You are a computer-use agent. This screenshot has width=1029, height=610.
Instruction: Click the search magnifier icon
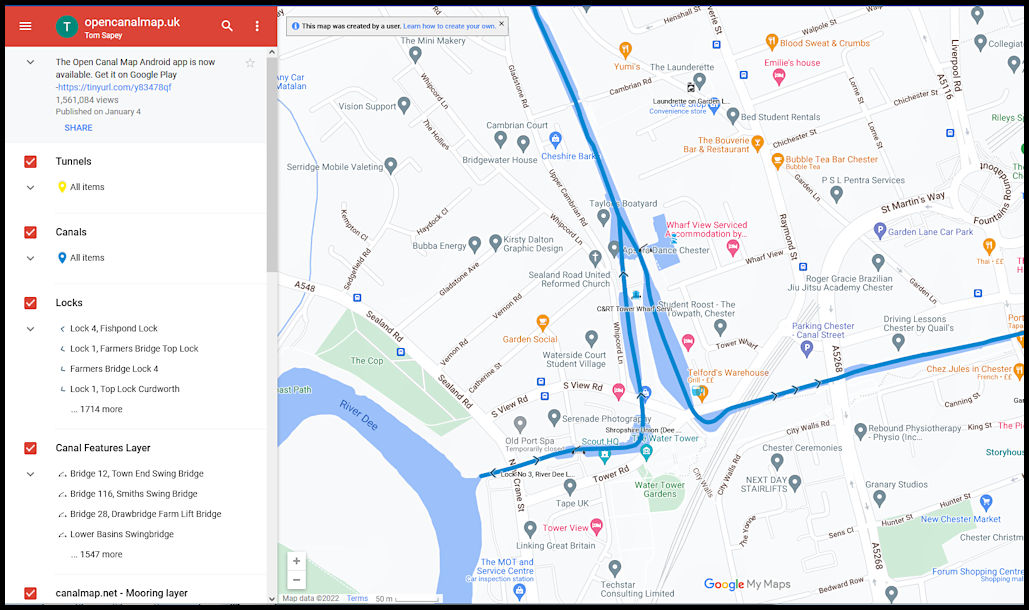point(227,26)
